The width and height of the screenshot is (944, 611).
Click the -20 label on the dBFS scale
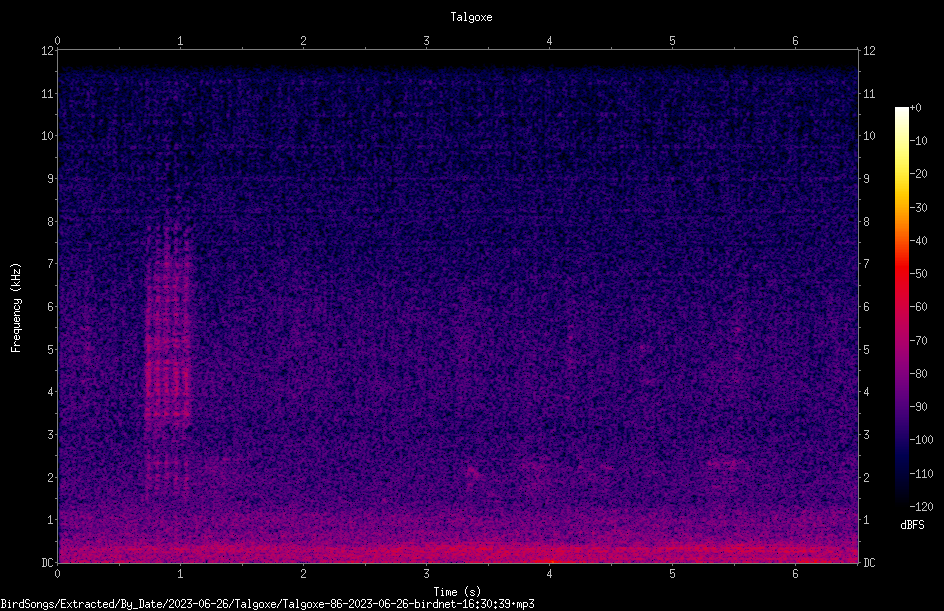tap(919, 174)
